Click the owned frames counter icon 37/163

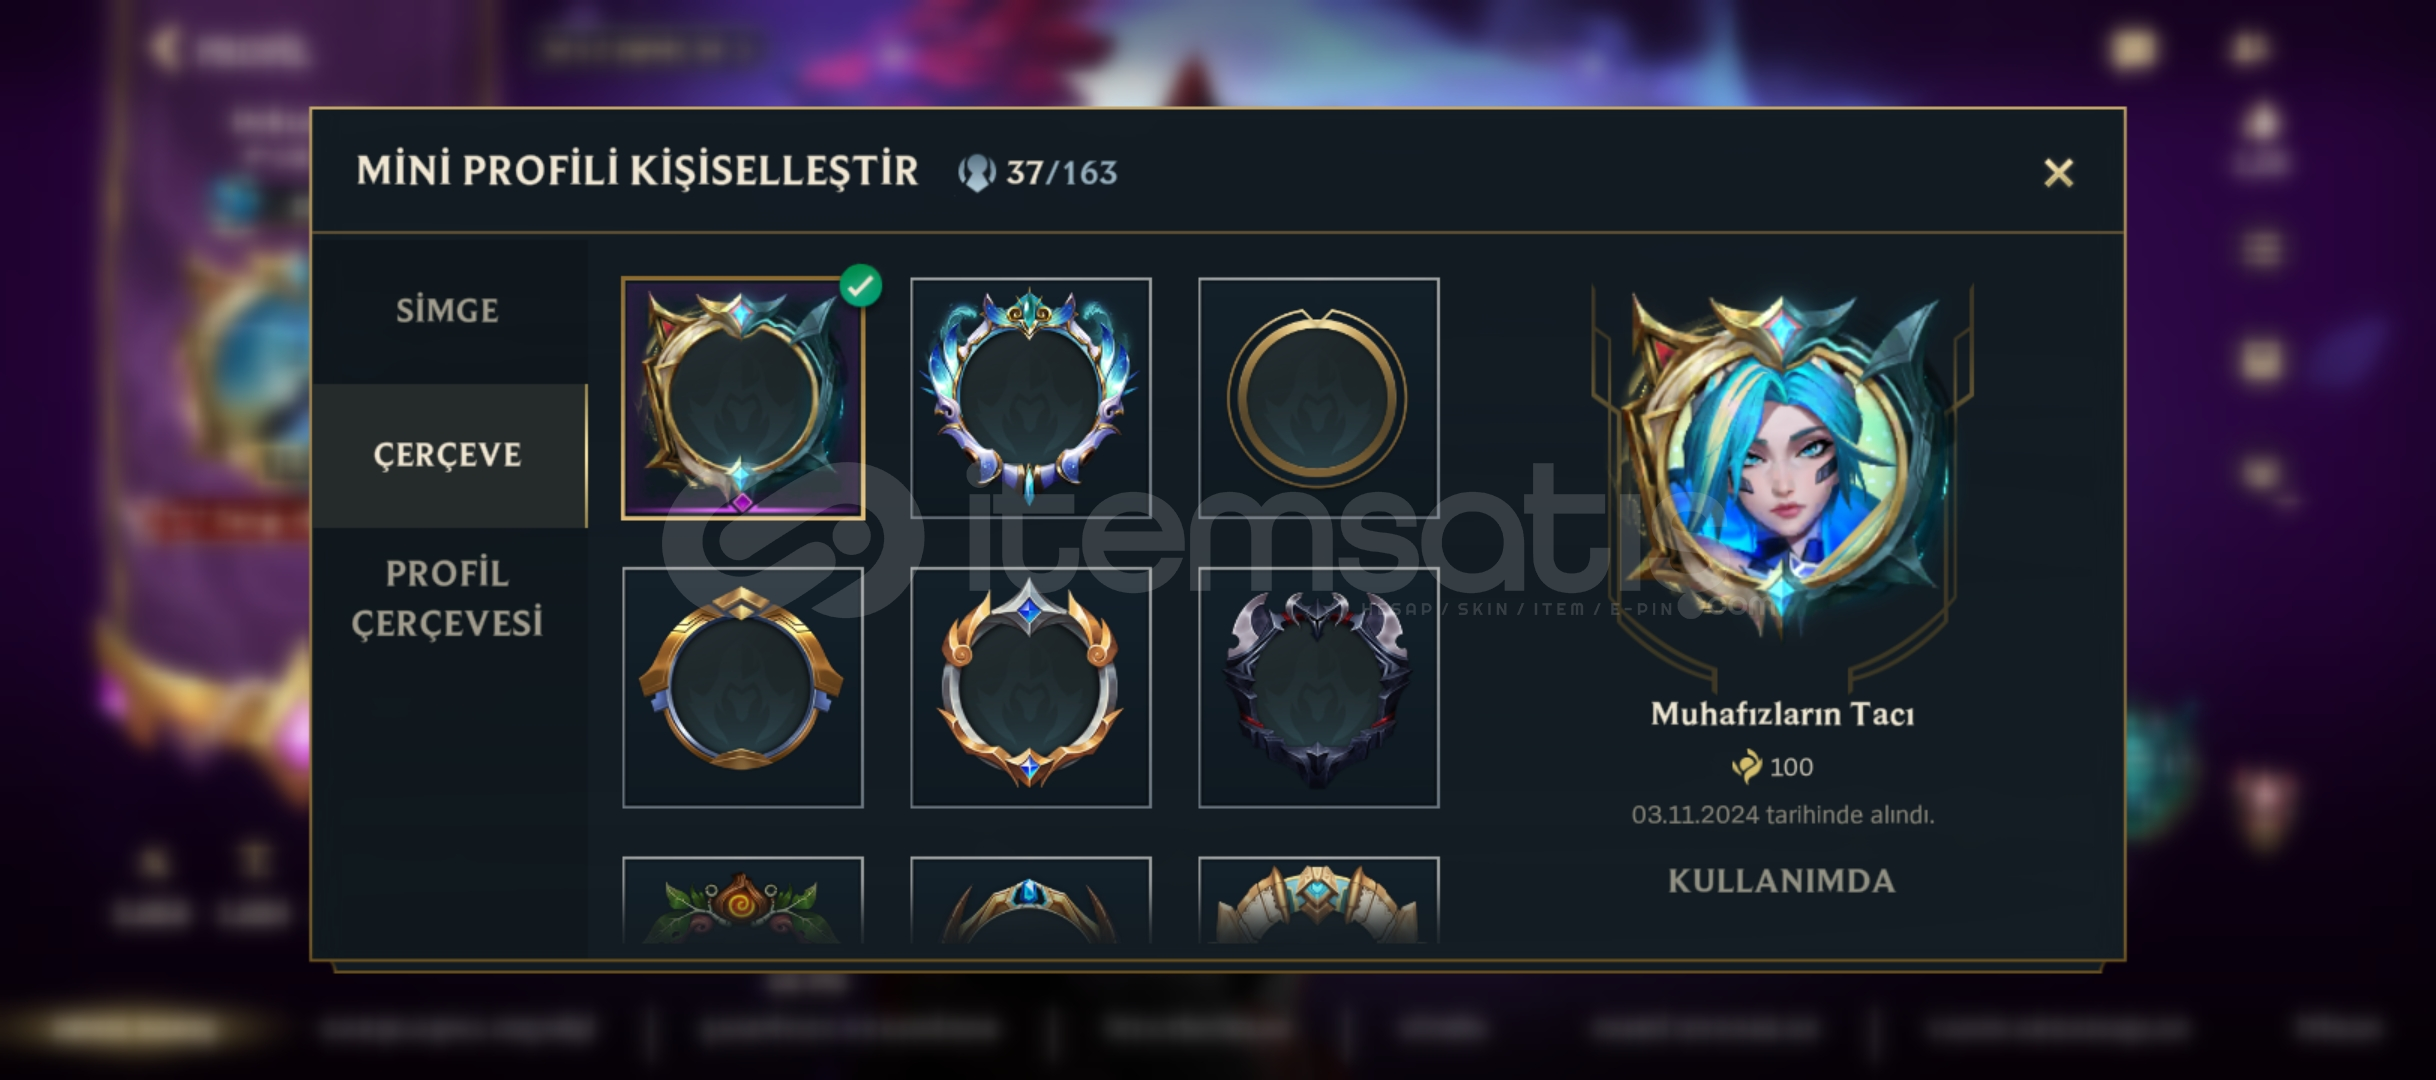(x=976, y=173)
